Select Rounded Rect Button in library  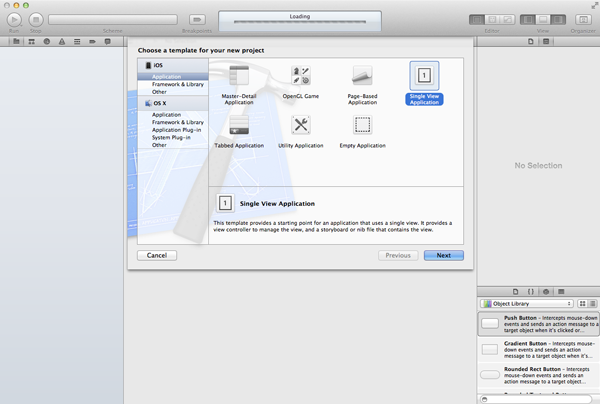pyautogui.click(x=538, y=375)
